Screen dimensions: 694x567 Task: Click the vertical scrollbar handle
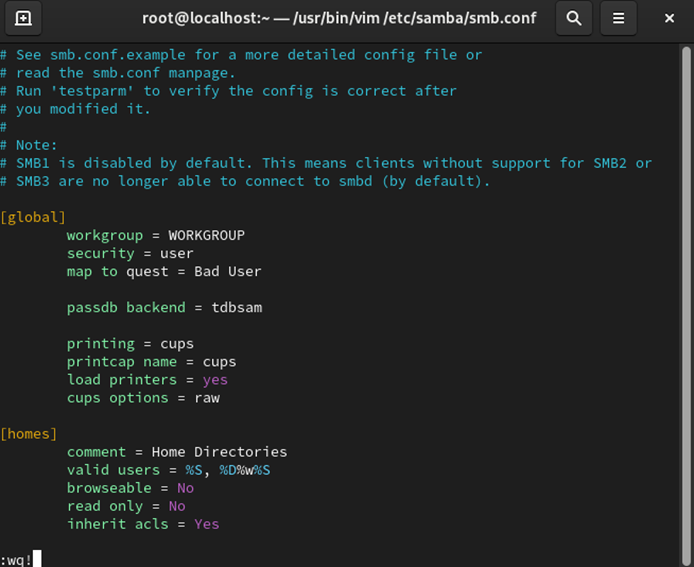pyautogui.click(x=686, y=305)
